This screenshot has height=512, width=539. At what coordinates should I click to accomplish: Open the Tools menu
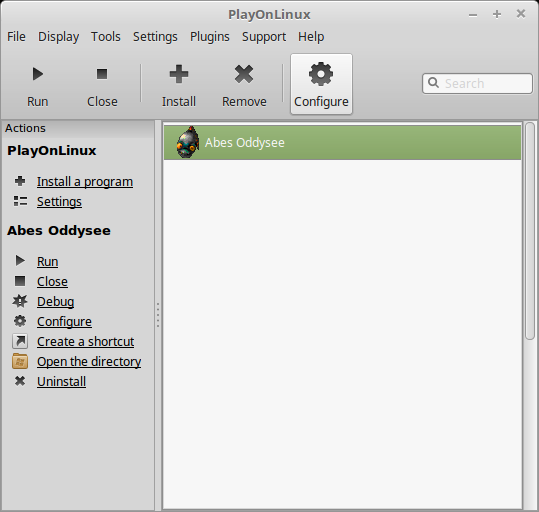(106, 36)
